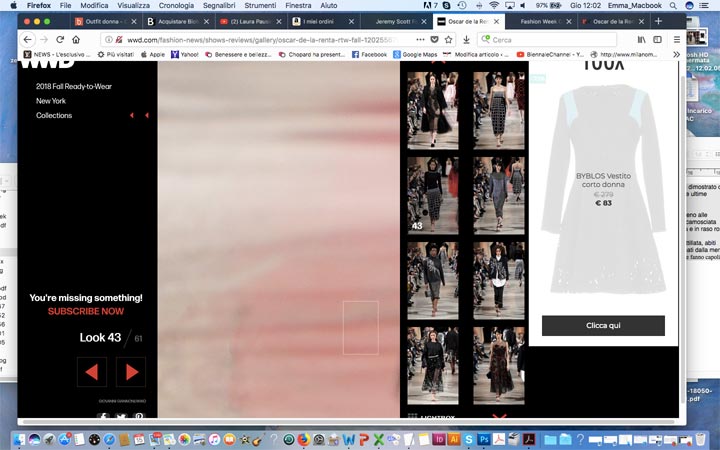Open the Firefox hamburger menu

(x=677, y=39)
